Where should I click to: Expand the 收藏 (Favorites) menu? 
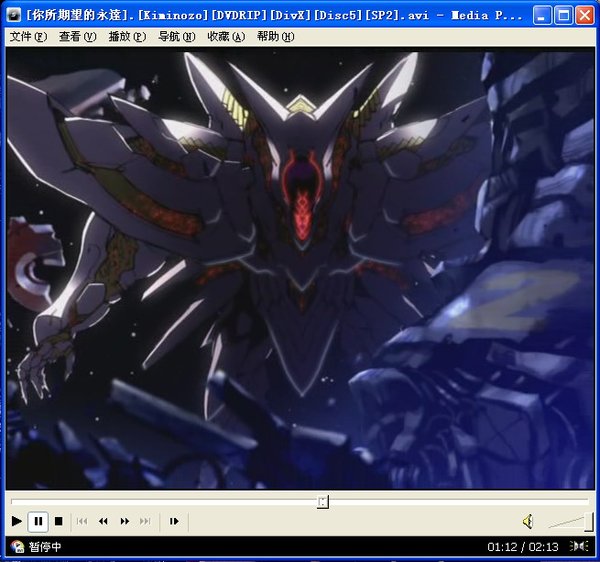tap(226, 37)
